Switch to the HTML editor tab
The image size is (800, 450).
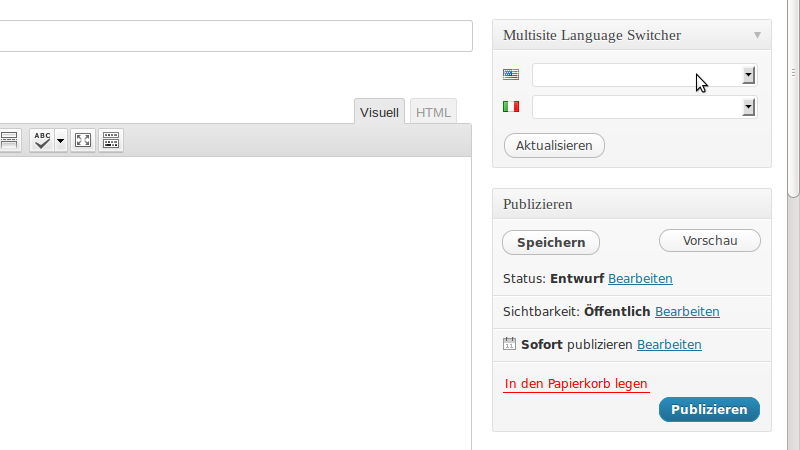433,112
